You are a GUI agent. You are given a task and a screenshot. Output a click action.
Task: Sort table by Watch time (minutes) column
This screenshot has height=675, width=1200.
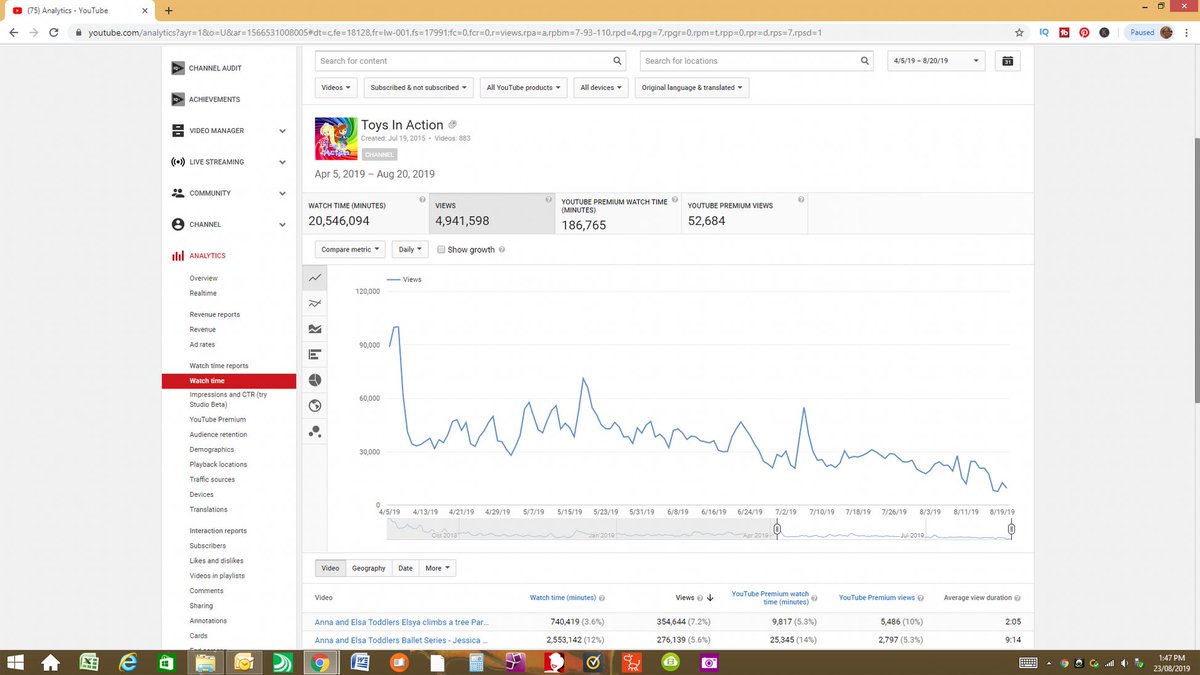(563, 598)
